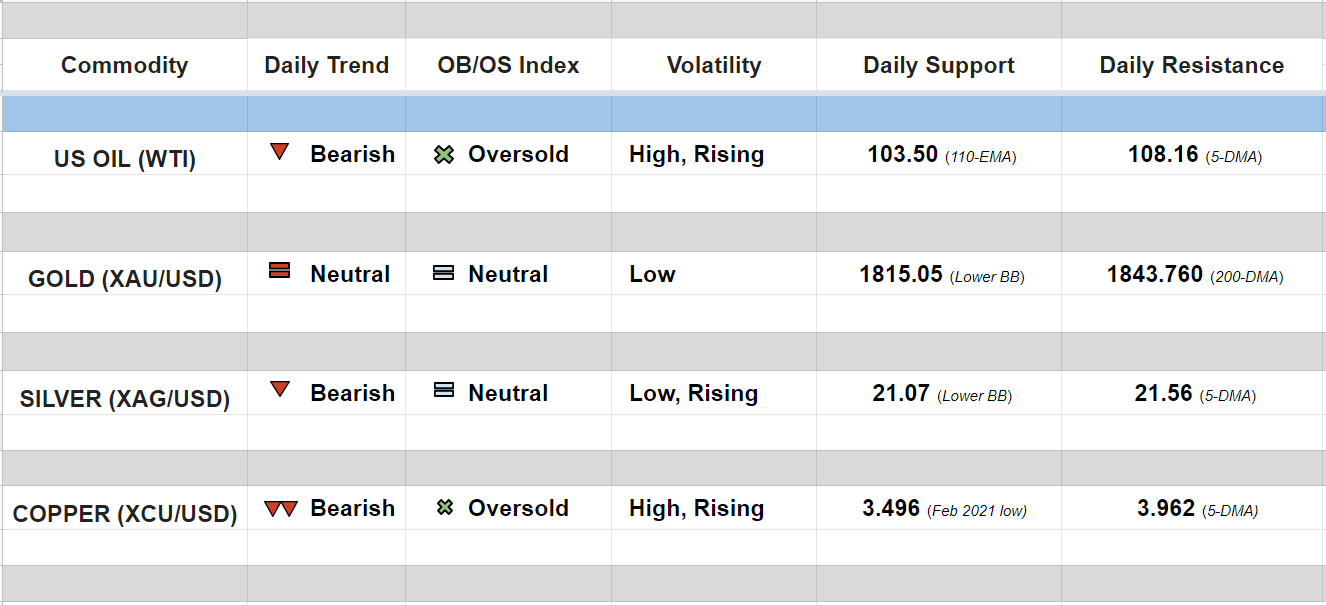The width and height of the screenshot is (1326, 605).
Task: Select the Daily Trend column header
Action: click(x=326, y=65)
